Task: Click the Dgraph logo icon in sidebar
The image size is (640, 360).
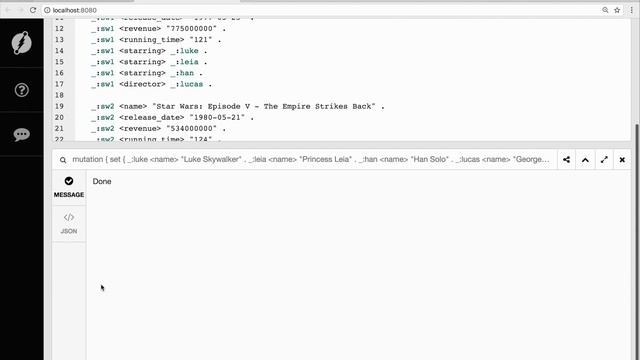Action: (x=22, y=42)
